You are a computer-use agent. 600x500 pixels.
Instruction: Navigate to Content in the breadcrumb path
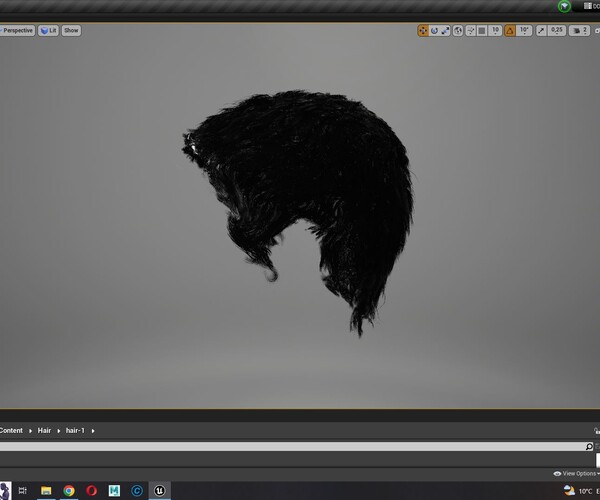[x=11, y=430]
